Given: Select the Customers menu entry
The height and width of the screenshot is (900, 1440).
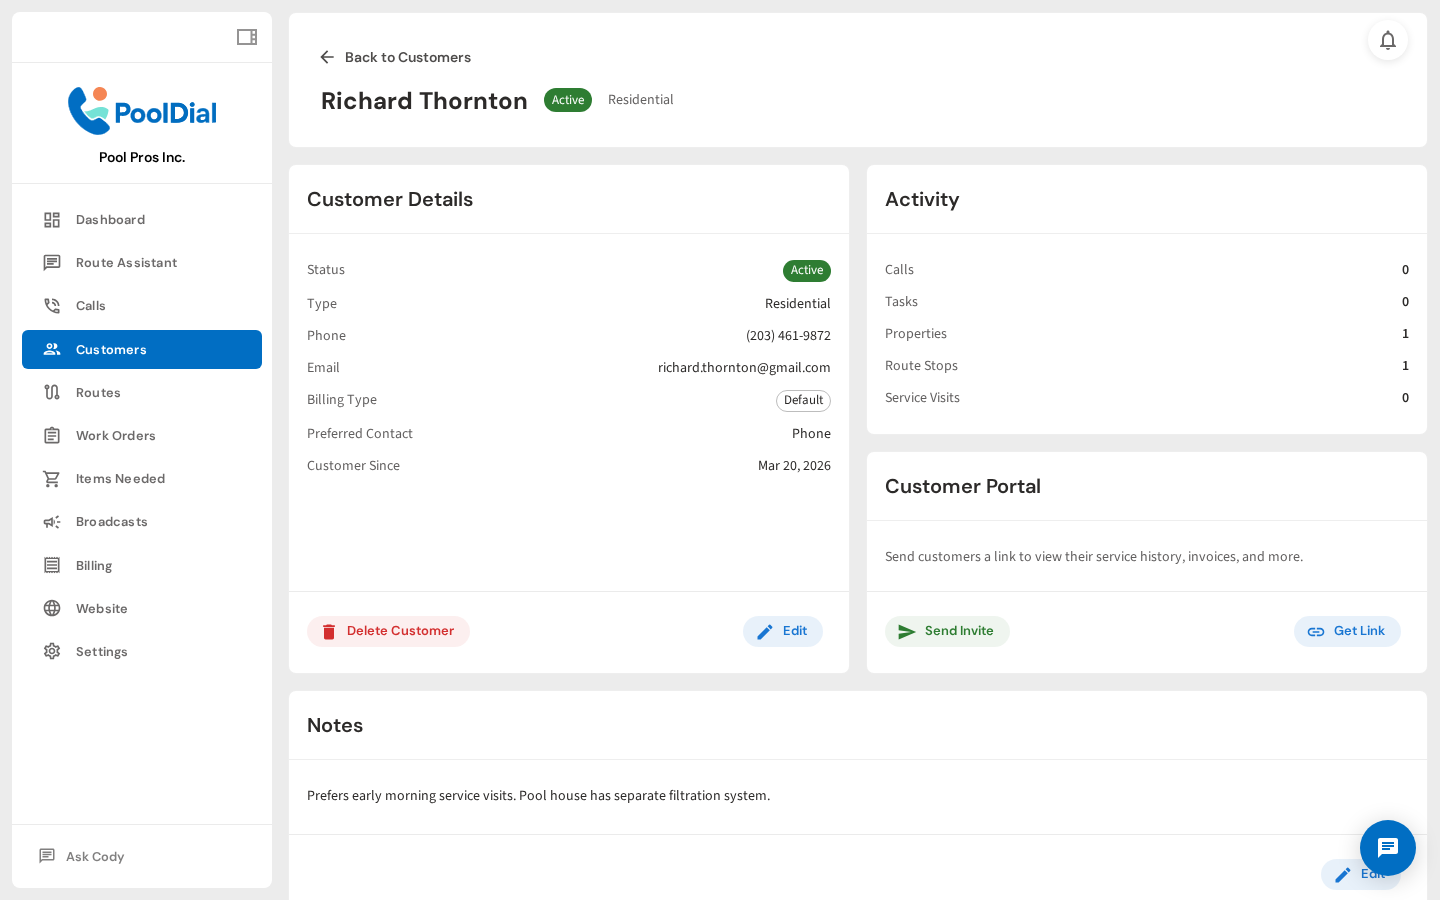Looking at the screenshot, I should point(111,349).
